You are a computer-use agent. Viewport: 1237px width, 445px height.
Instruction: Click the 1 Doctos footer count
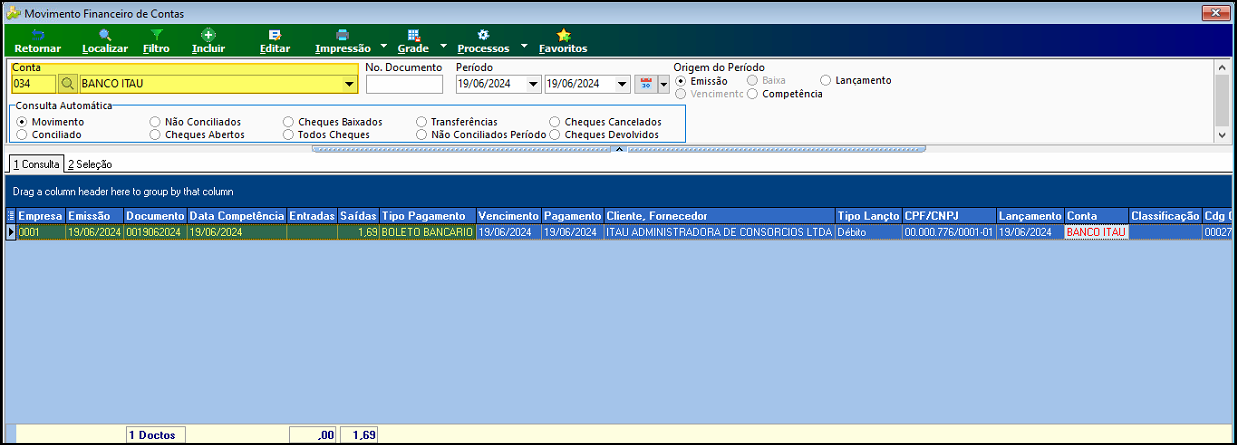pyautogui.click(x=155, y=435)
